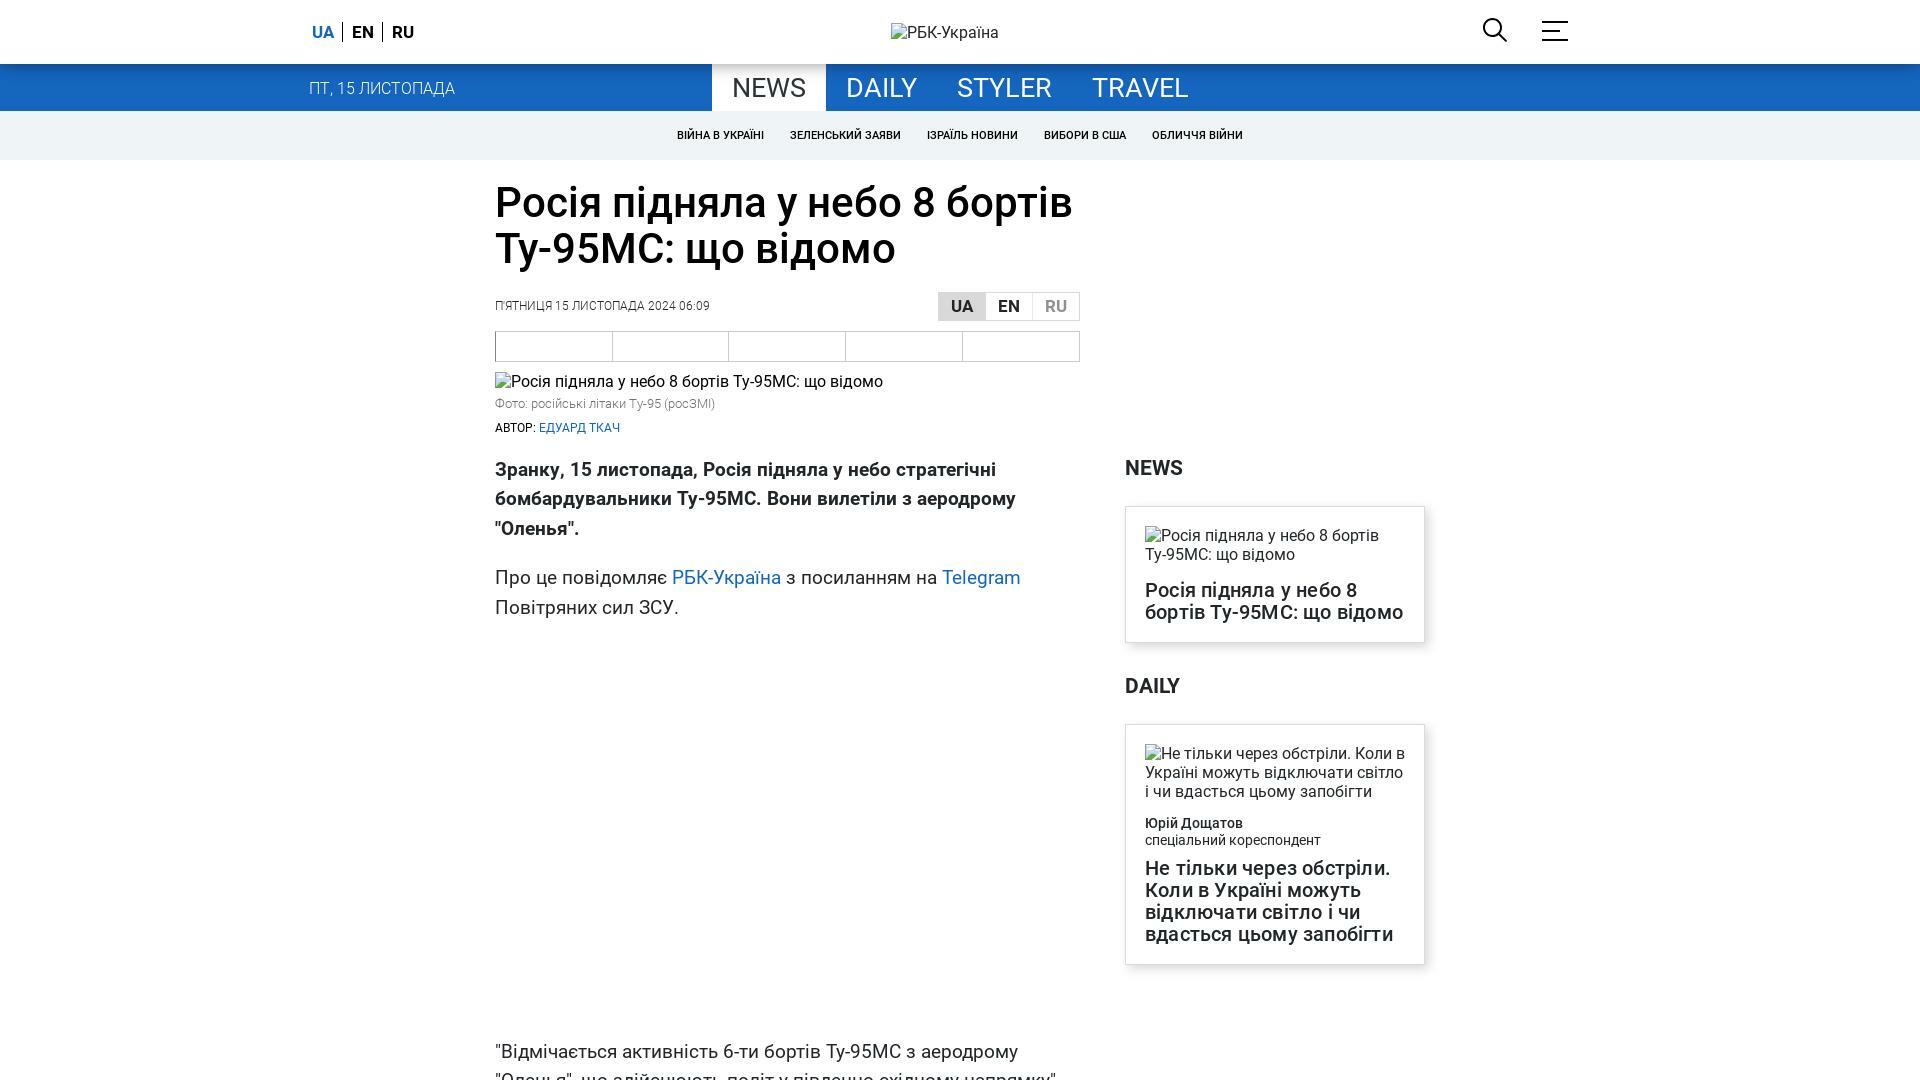Screen dimensions: 1920x1080
Task: Switch site language to RU in header
Action: click(x=403, y=32)
